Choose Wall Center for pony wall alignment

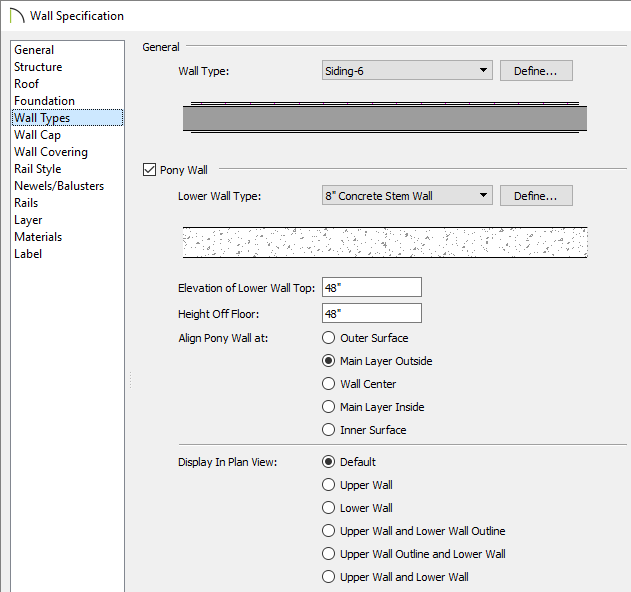[x=329, y=384]
